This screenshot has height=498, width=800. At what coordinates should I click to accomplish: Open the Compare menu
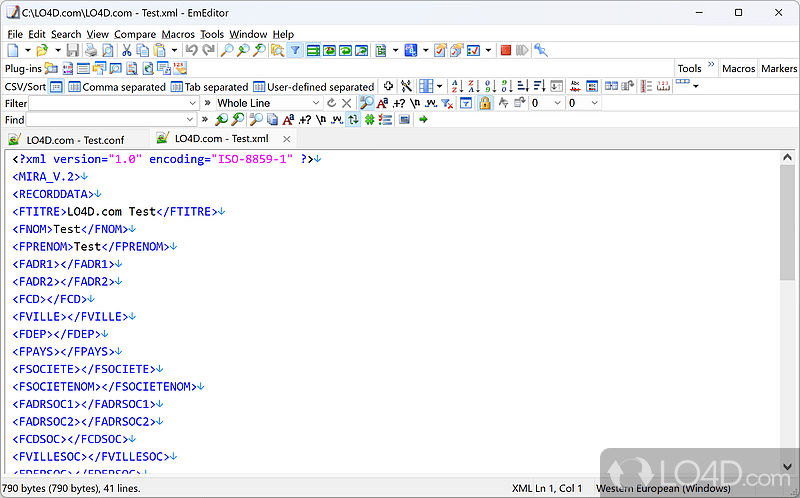(x=135, y=34)
